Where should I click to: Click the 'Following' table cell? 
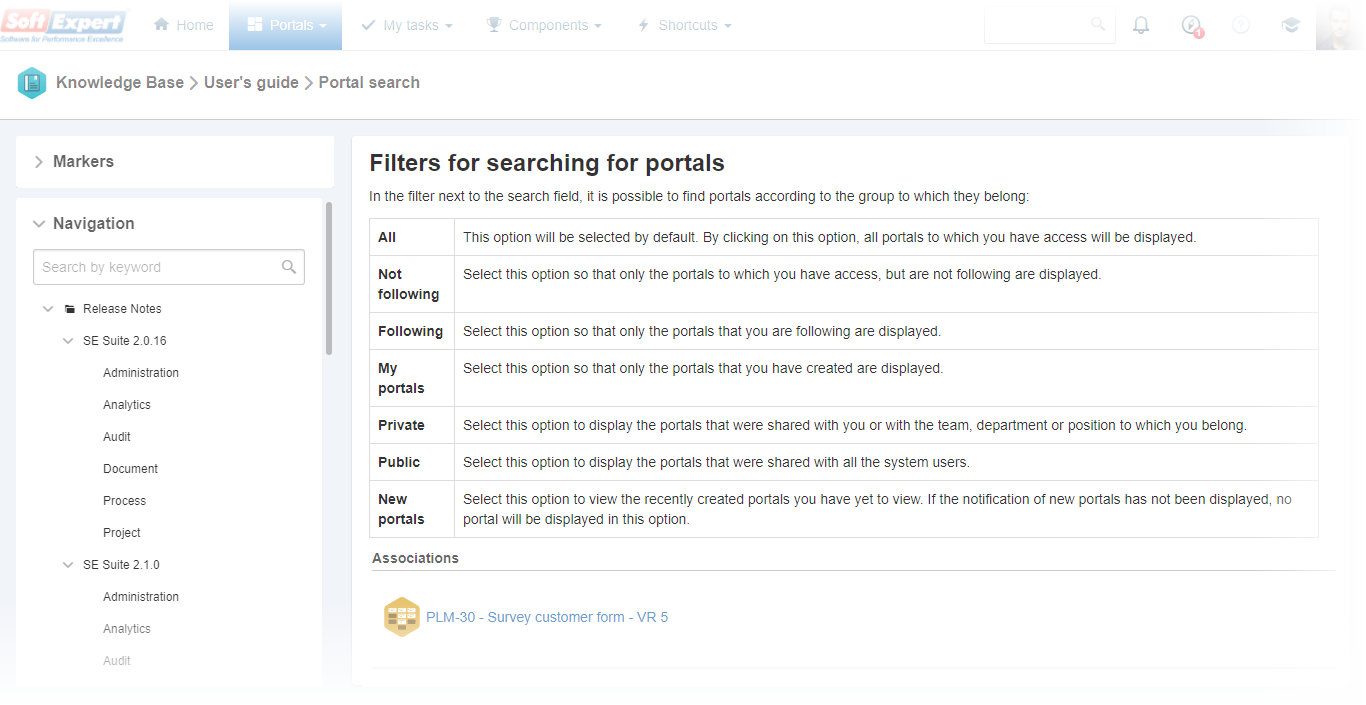[x=412, y=331]
